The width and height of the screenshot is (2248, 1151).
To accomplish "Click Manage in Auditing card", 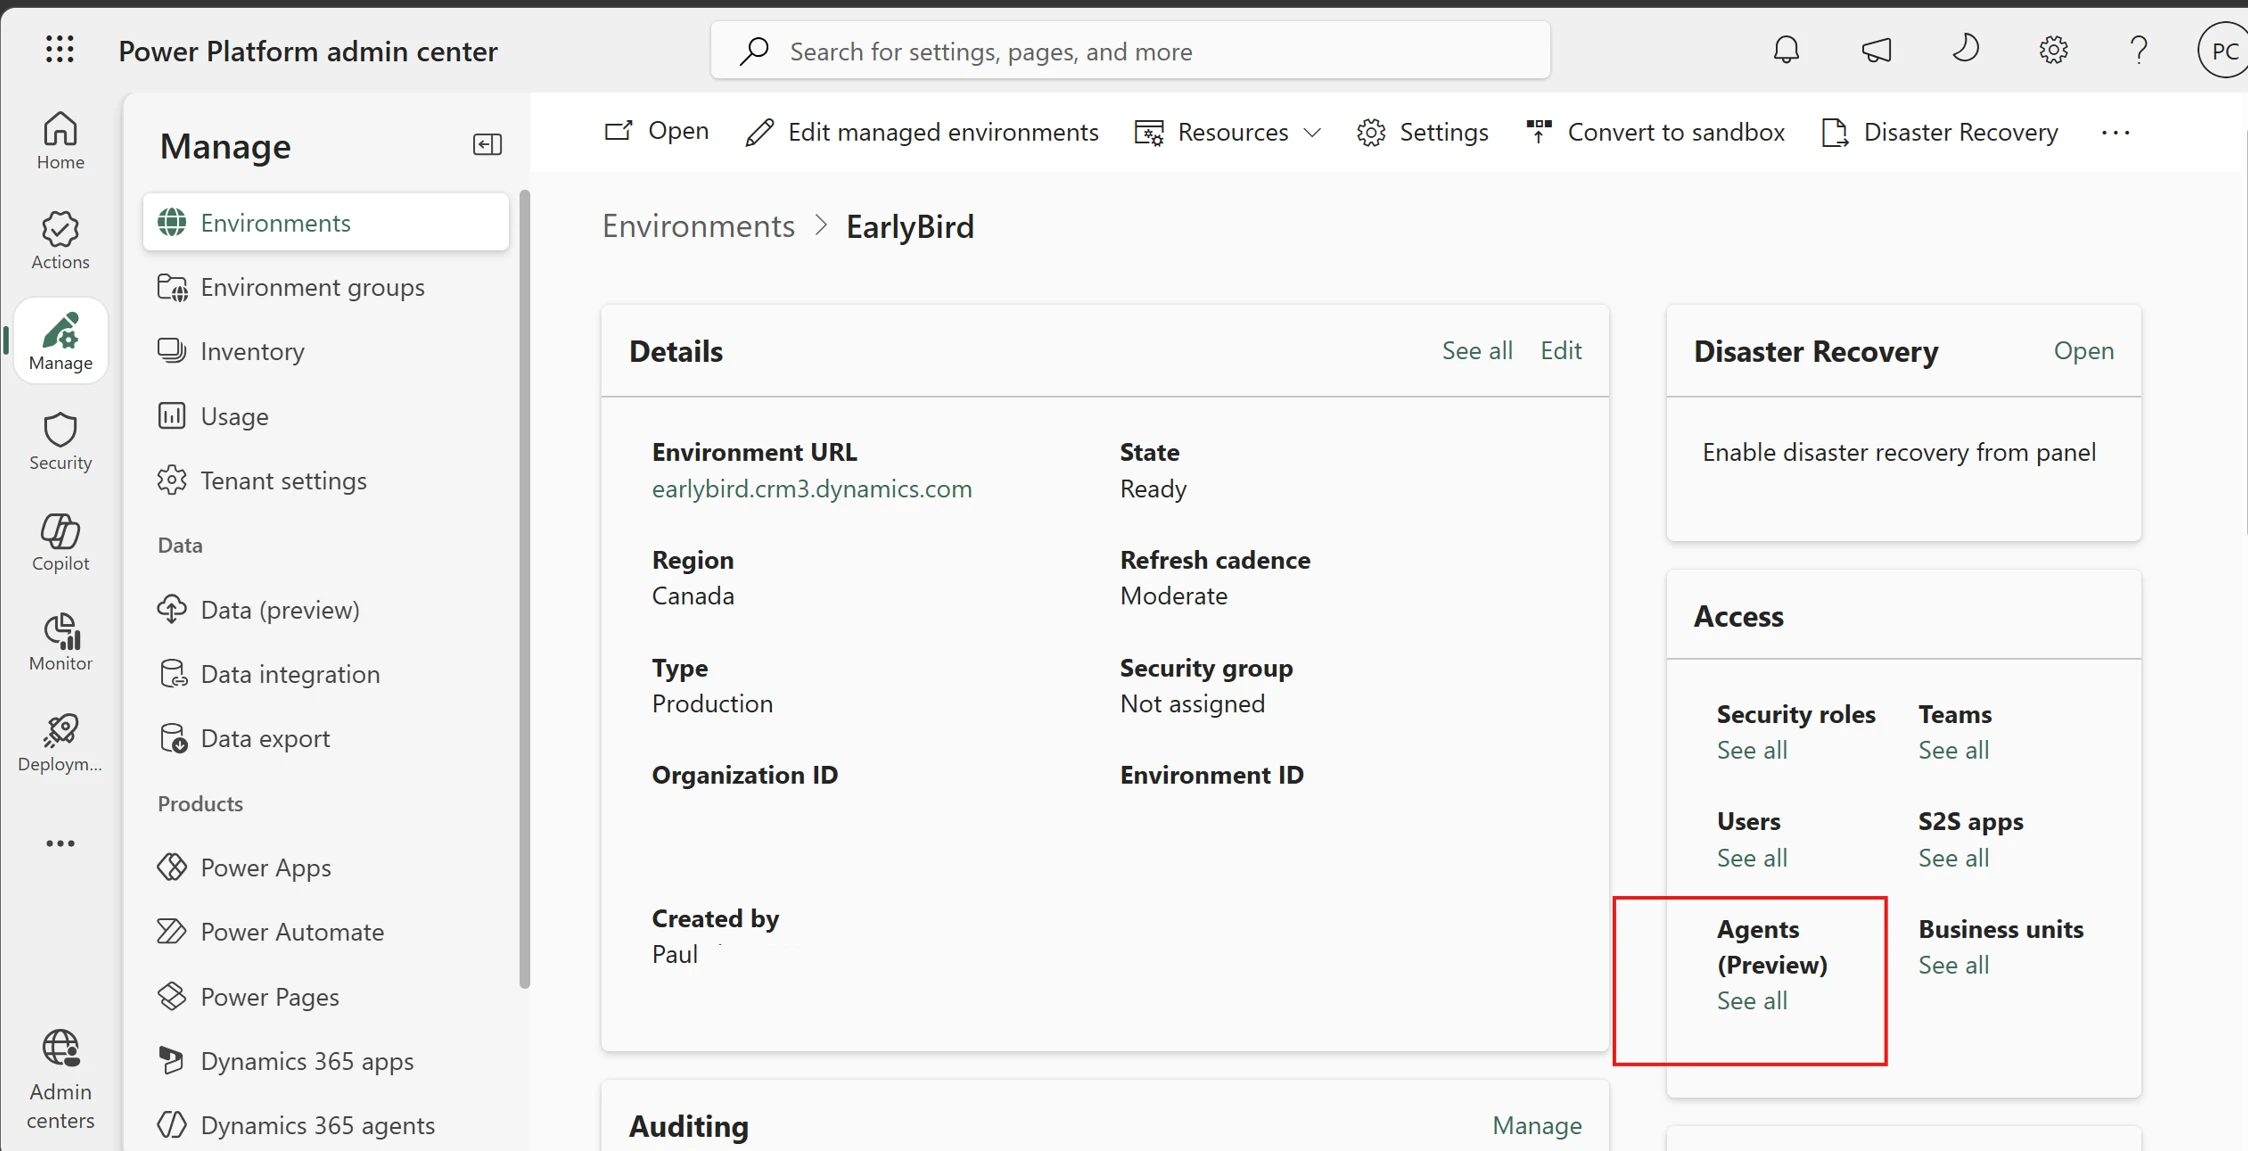I will coord(1537,1126).
